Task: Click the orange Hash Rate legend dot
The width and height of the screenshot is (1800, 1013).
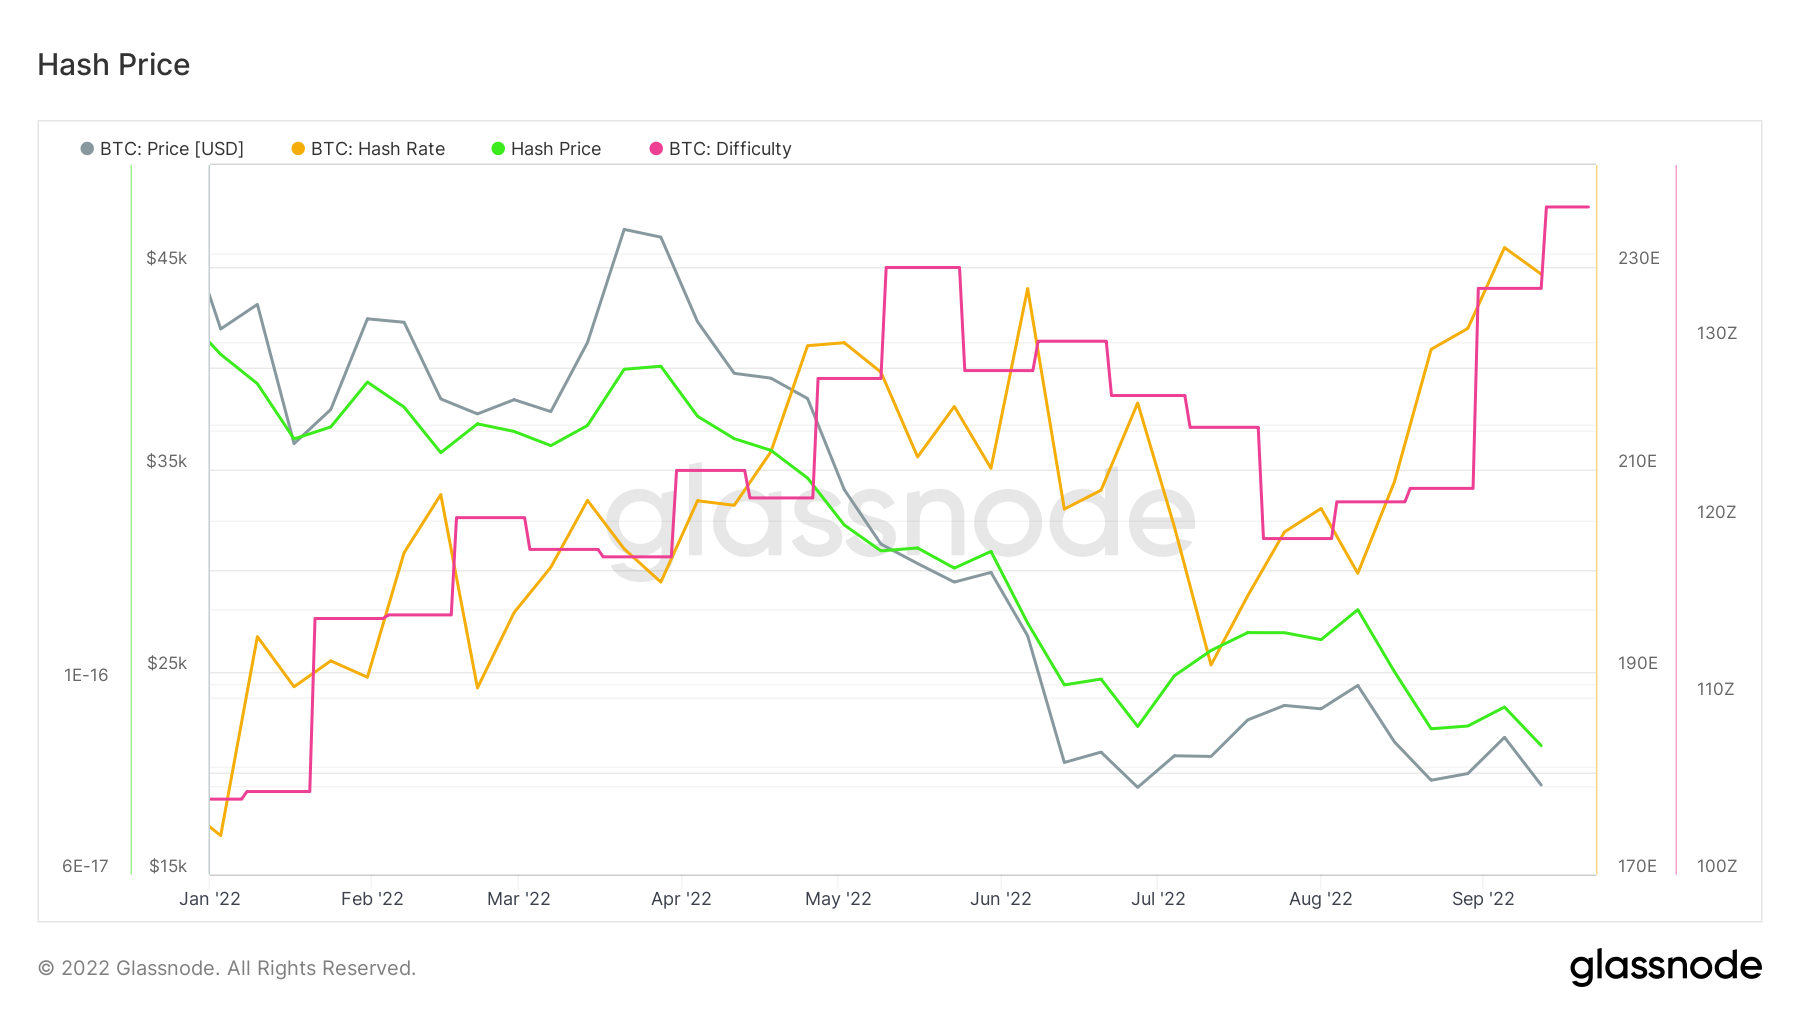Action: (298, 149)
